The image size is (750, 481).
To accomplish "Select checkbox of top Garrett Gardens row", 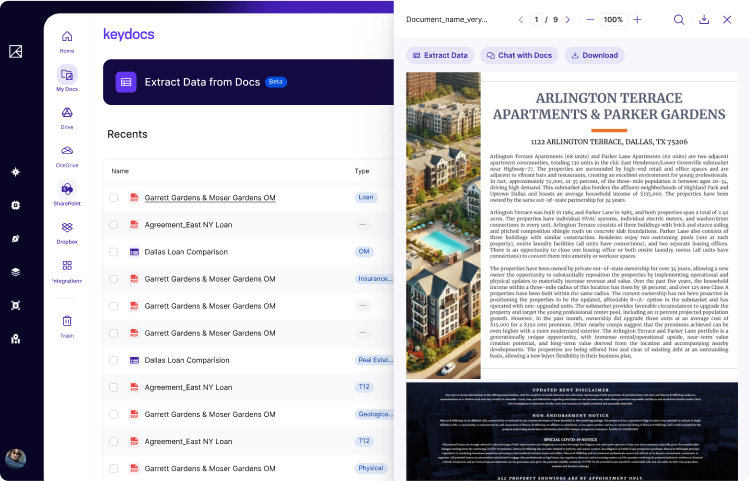I will (x=113, y=198).
